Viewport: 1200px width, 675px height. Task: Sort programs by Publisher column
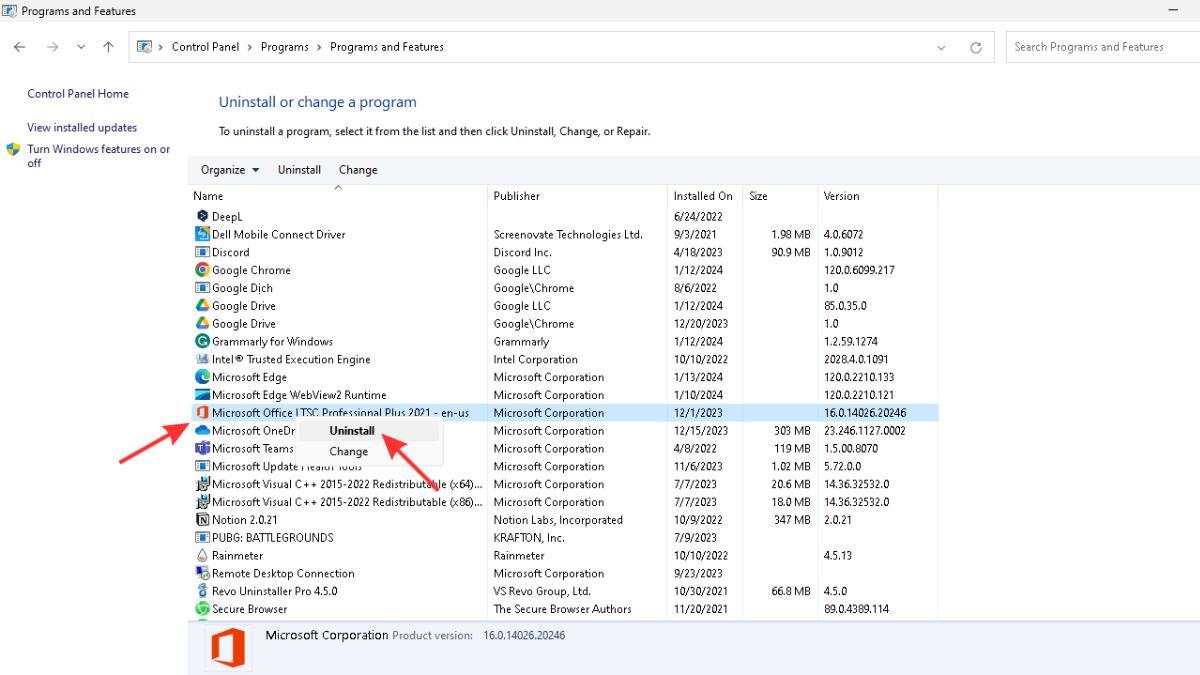(x=578, y=196)
